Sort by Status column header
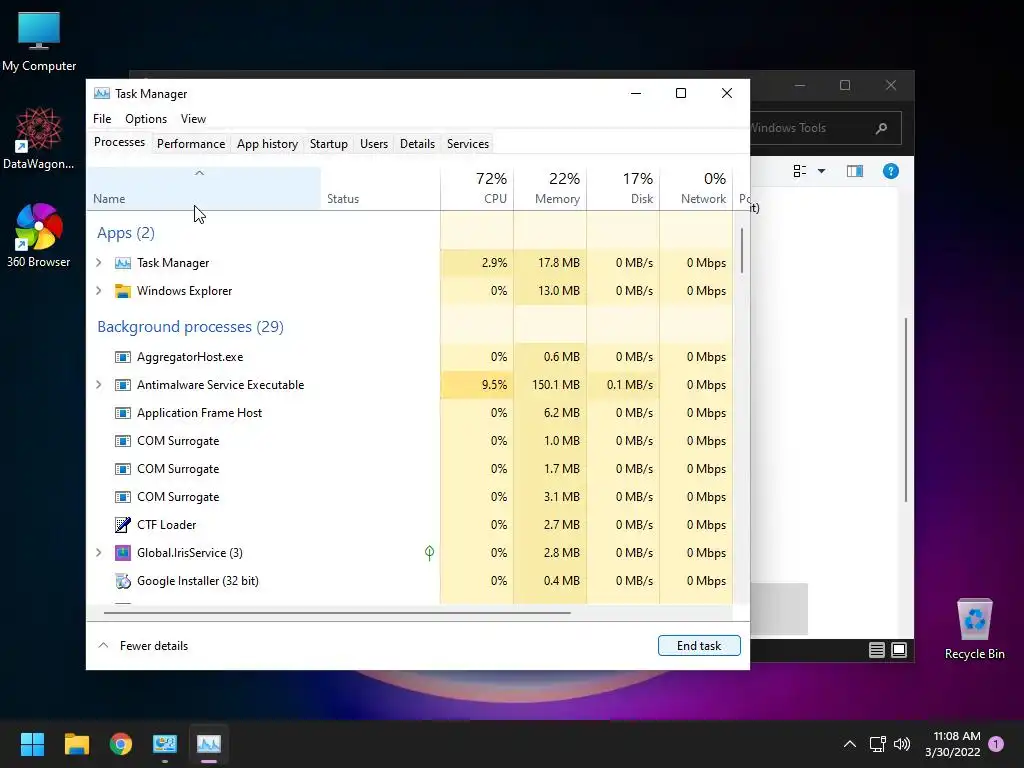 [x=380, y=188]
